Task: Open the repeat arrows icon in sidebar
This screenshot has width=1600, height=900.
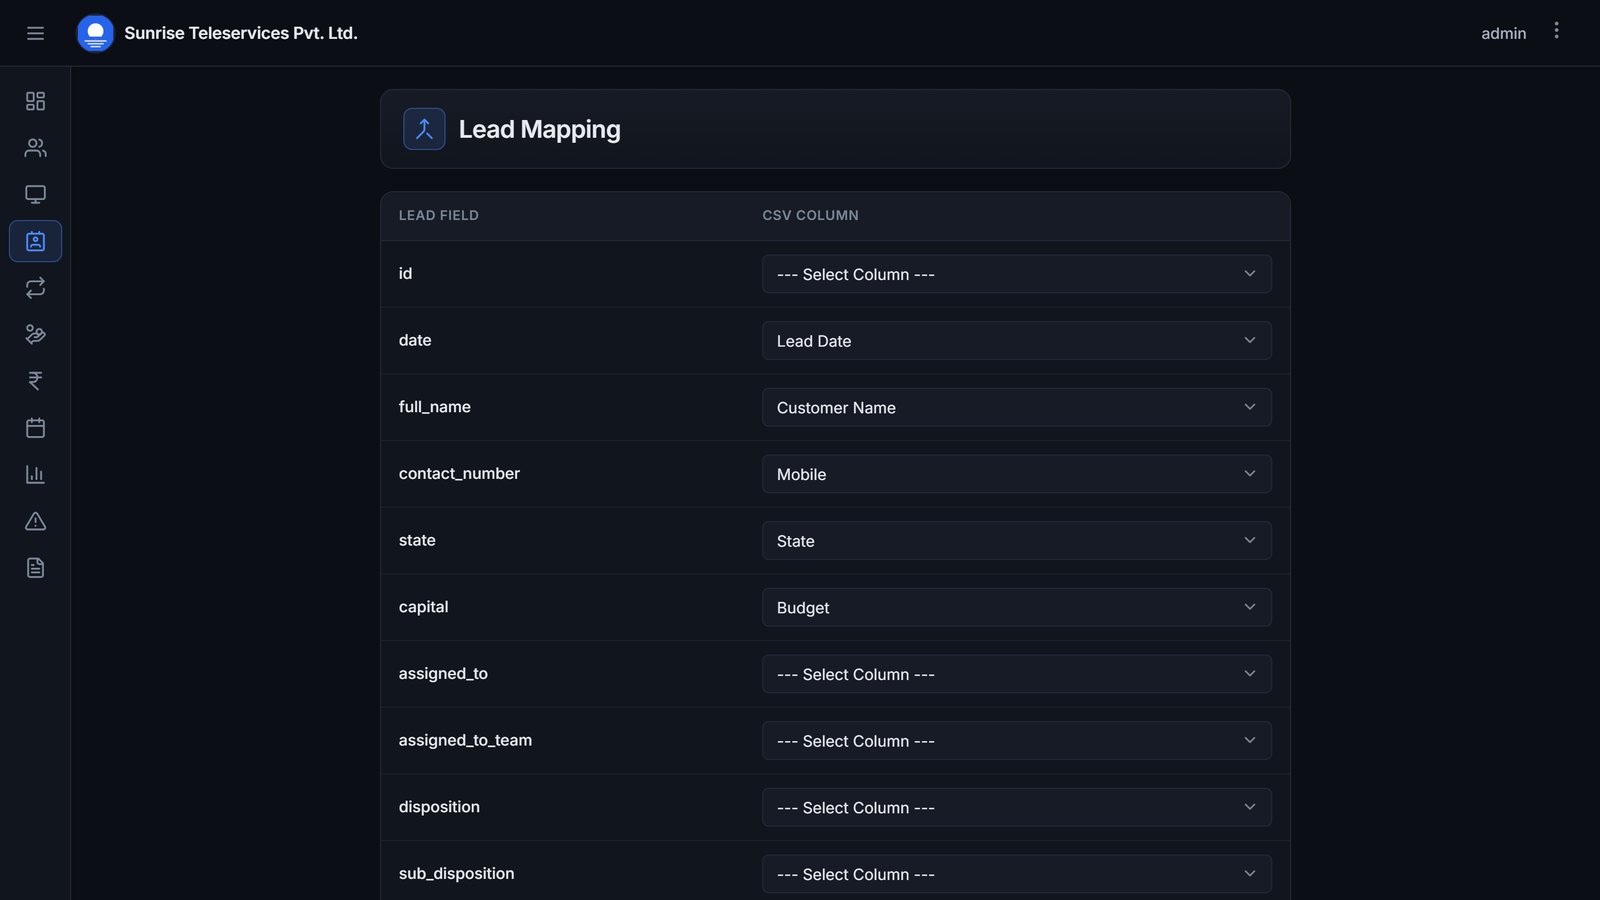Action: [x=35, y=288]
